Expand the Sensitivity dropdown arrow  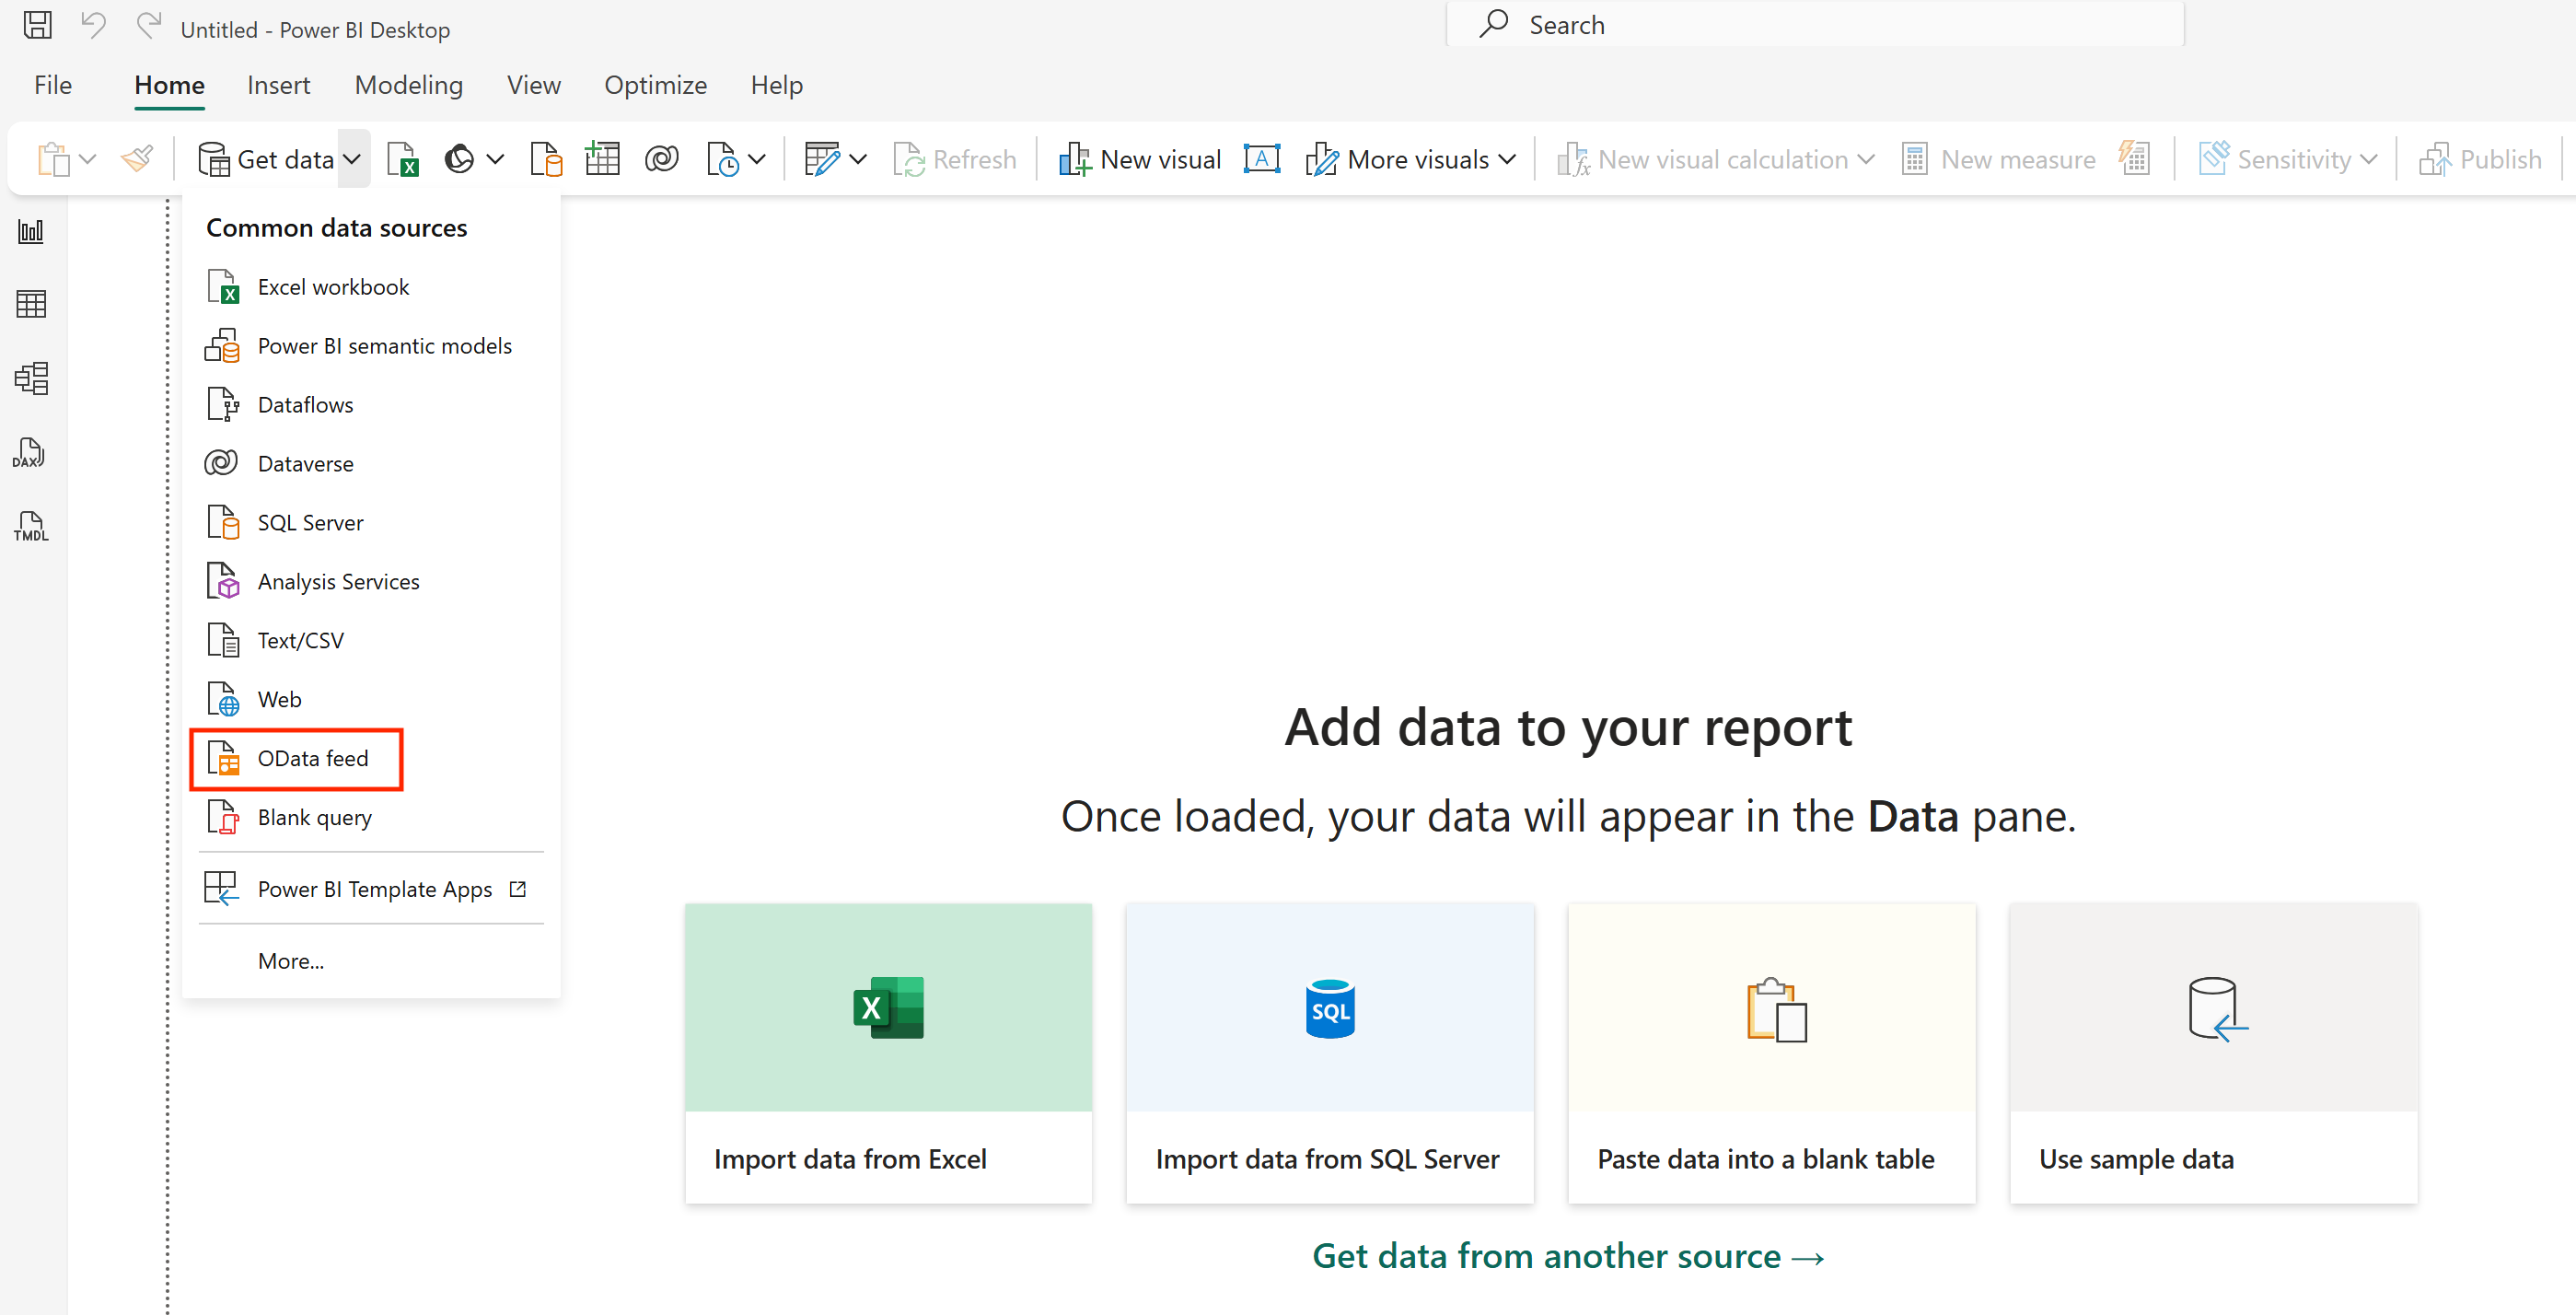tap(2368, 159)
